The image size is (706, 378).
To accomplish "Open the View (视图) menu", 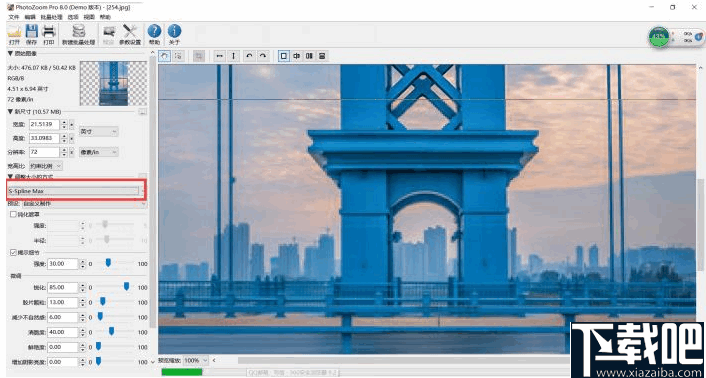I will (89, 17).
